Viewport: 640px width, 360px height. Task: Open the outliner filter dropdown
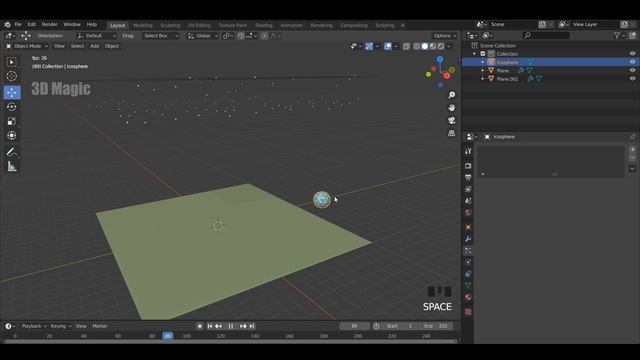tap(619, 36)
